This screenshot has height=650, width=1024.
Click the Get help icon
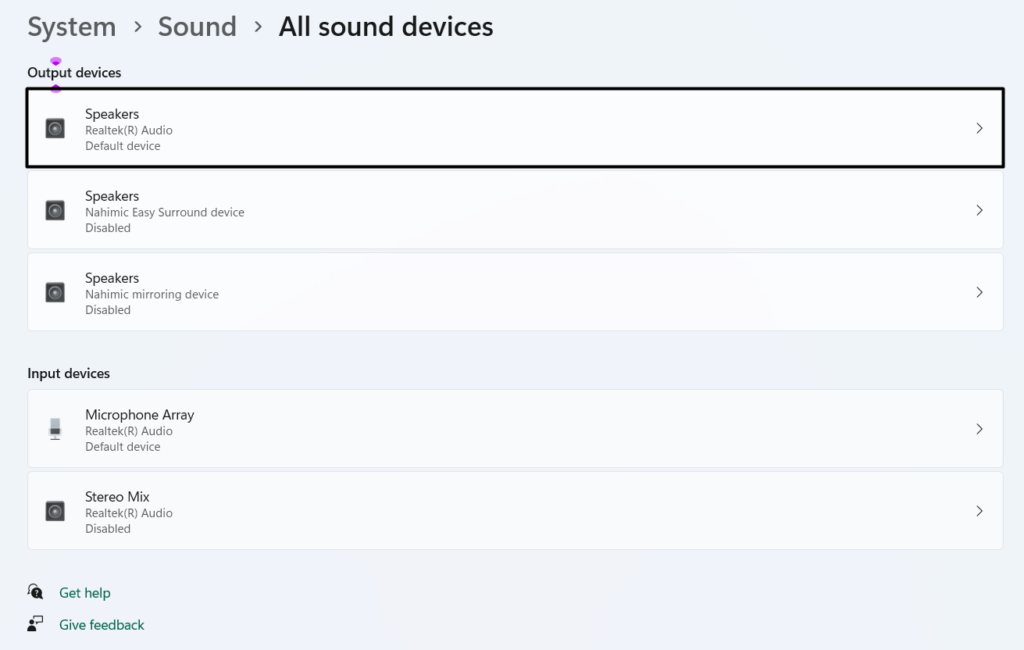(36, 592)
